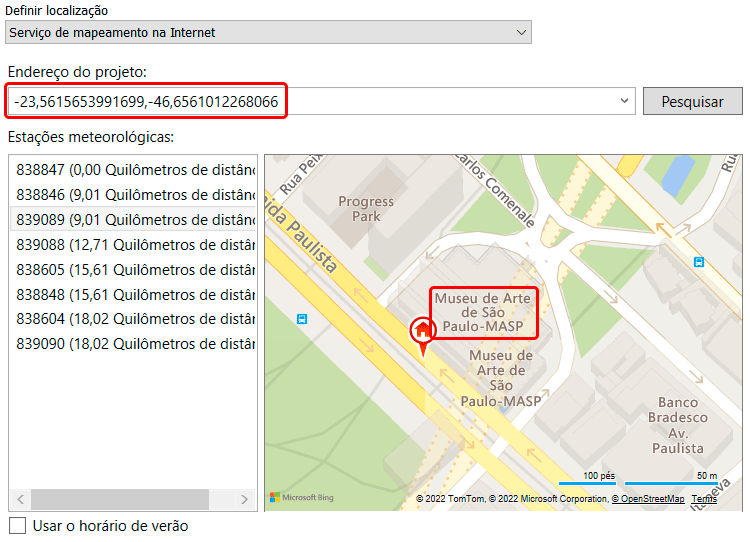Pick weather station 838848 from list
Viewport: 750px width, 542px height.
click(134, 295)
